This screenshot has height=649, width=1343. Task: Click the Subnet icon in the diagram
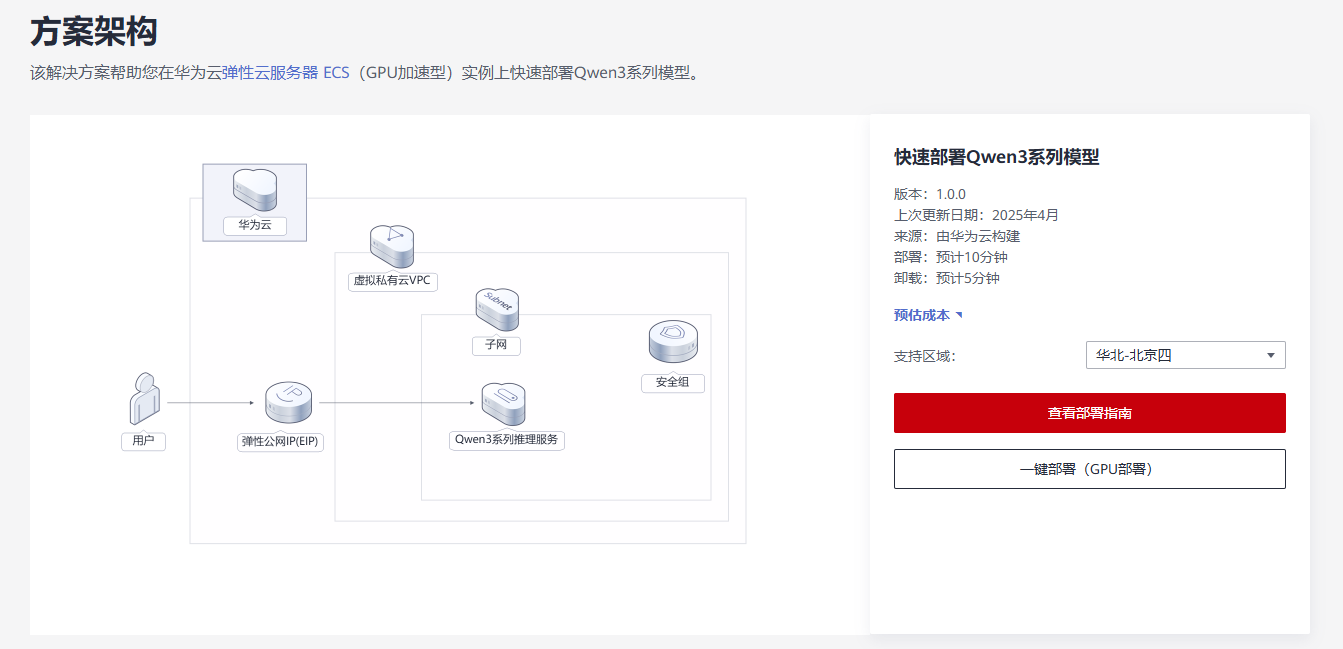coord(497,310)
